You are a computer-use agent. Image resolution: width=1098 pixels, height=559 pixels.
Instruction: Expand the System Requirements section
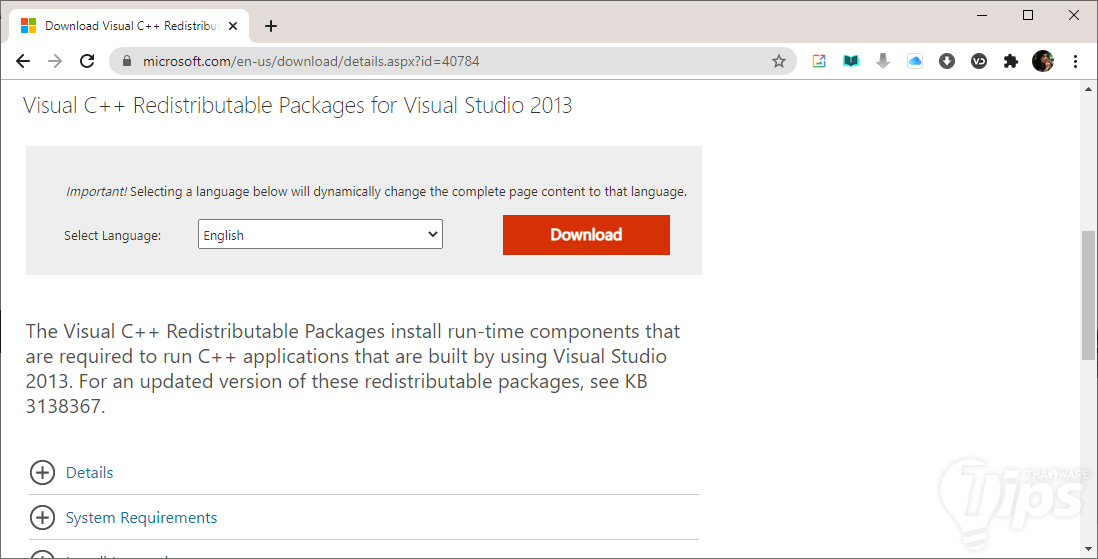42,517
